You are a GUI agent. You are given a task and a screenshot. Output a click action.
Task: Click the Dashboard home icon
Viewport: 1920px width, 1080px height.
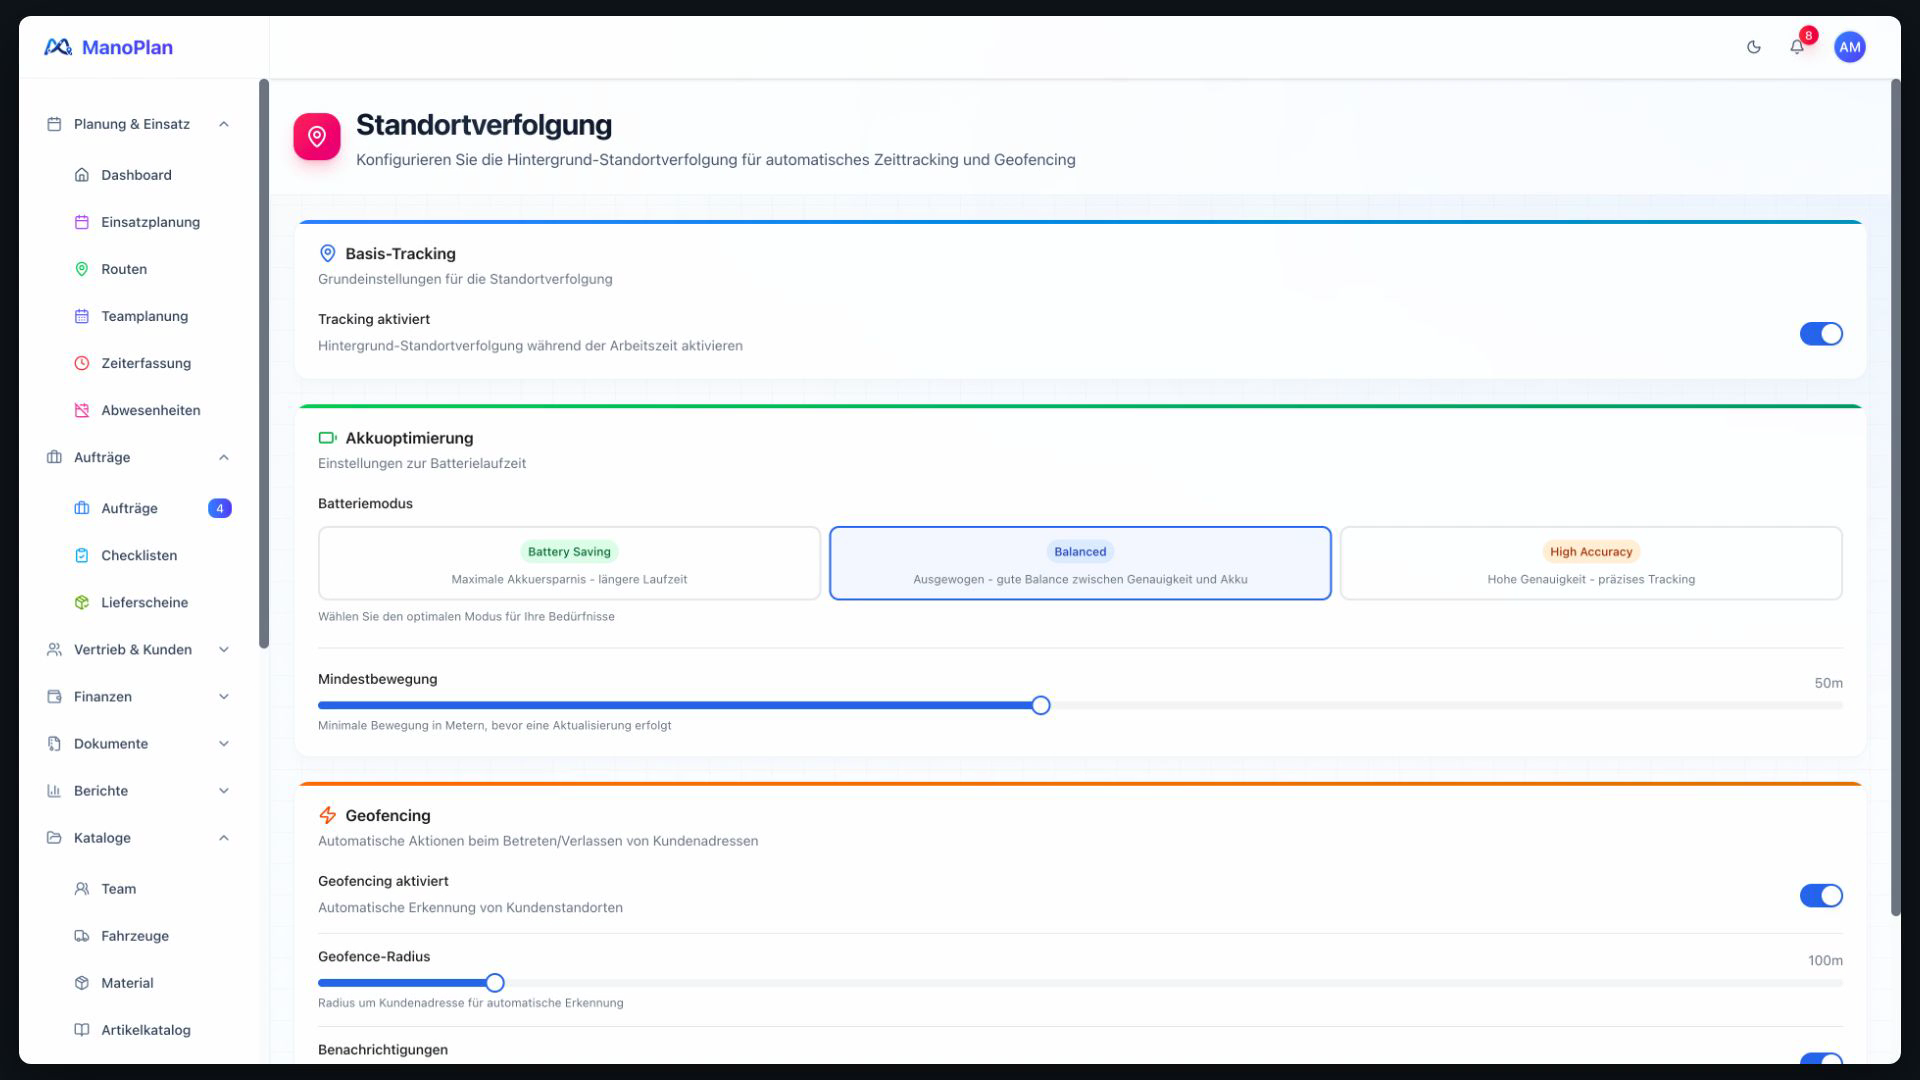pos(82,175)
